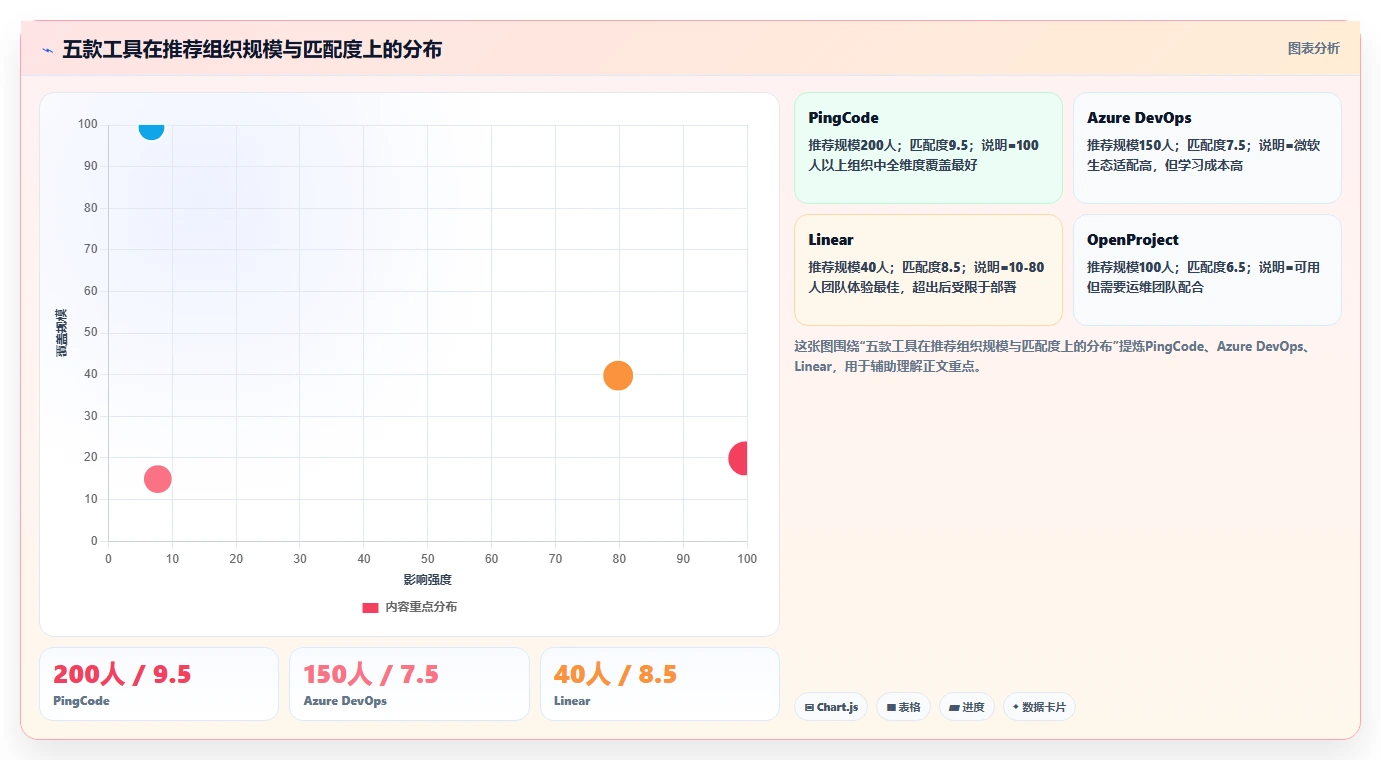This screenshot has height=760, width=1381.
Task: Click the 图表分析 label
Action: pos(1313,48)
